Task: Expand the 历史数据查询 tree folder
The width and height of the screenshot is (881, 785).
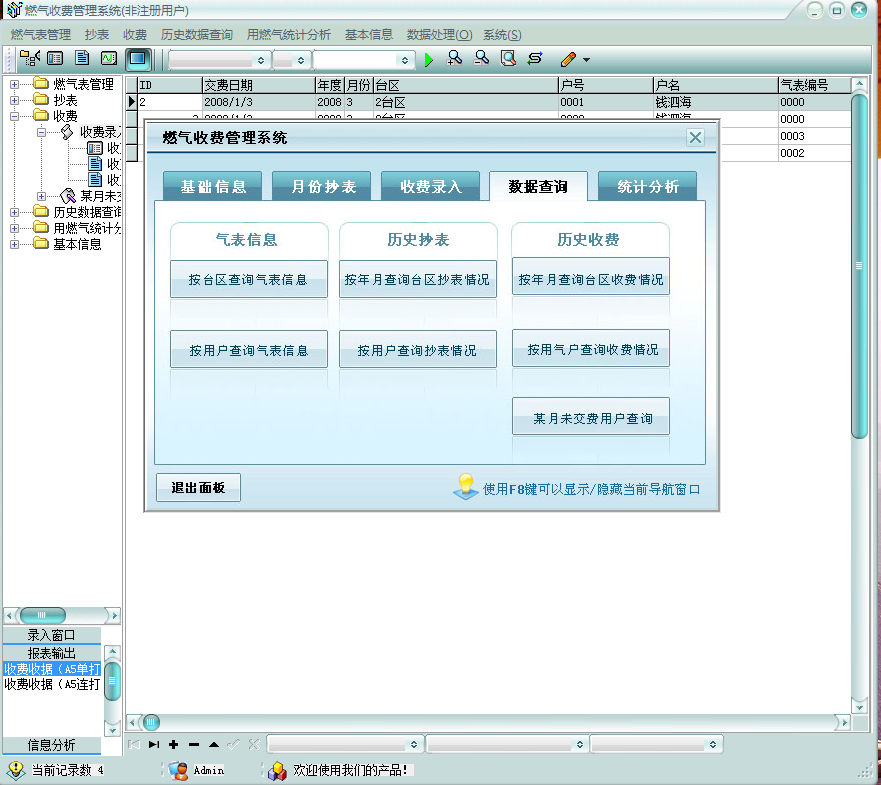Action: pyautogui.click(x=14, y=212)
